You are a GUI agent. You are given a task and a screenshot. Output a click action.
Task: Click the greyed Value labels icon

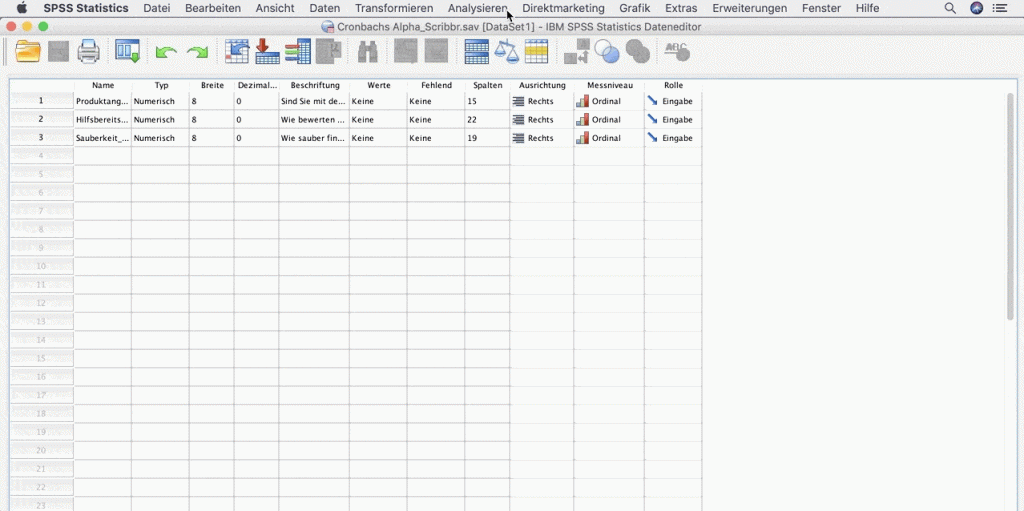[x=577, y=52]
